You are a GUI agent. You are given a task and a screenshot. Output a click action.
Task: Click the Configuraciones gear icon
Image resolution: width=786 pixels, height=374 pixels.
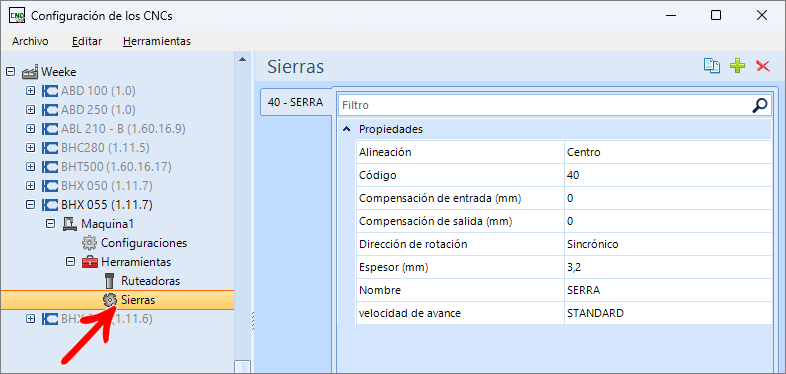click(89, 243)
